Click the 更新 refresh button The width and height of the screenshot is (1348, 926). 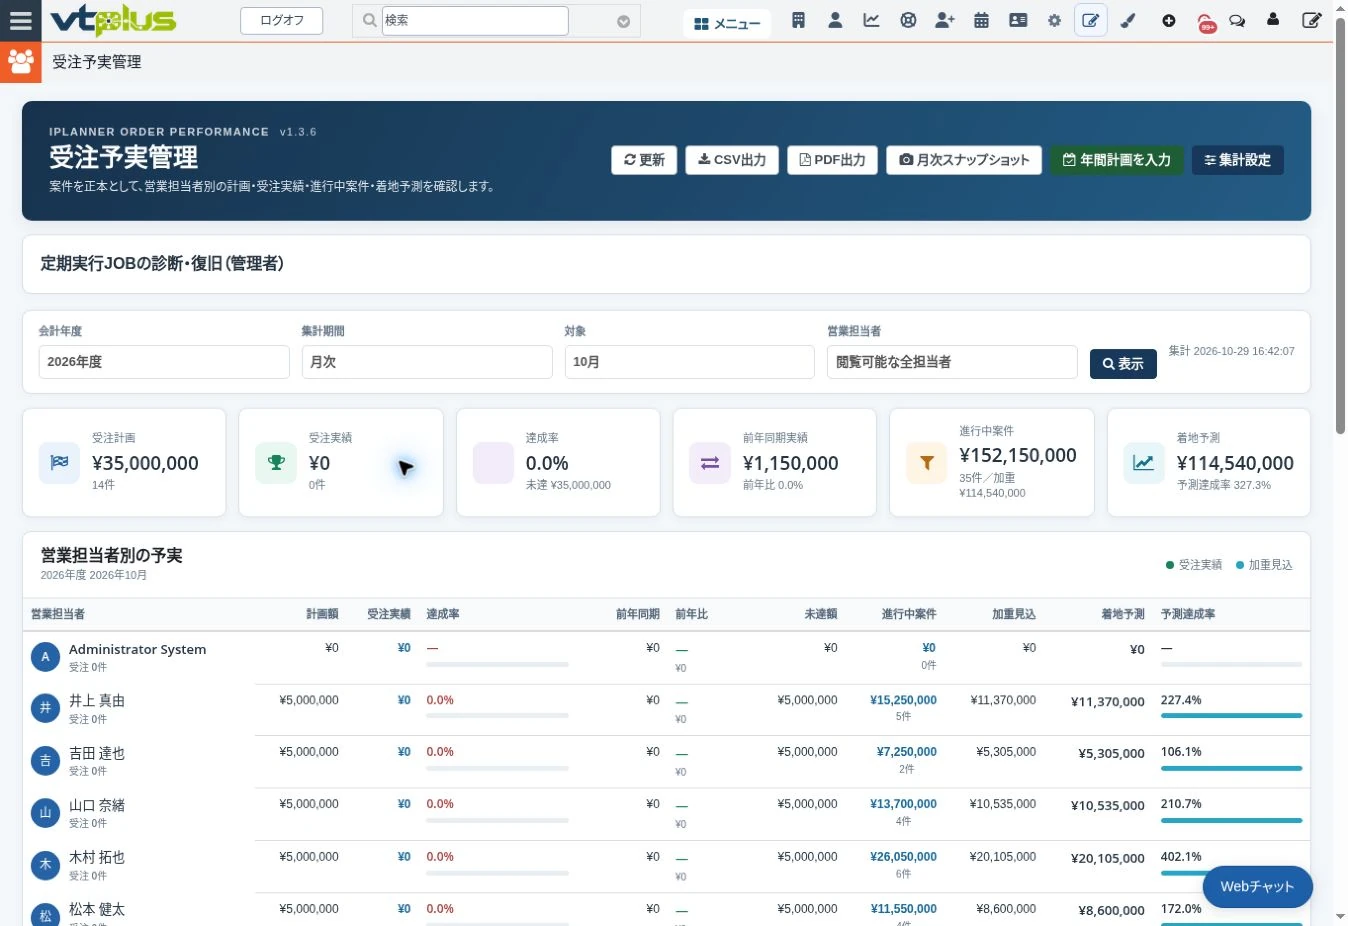point(644,160)
